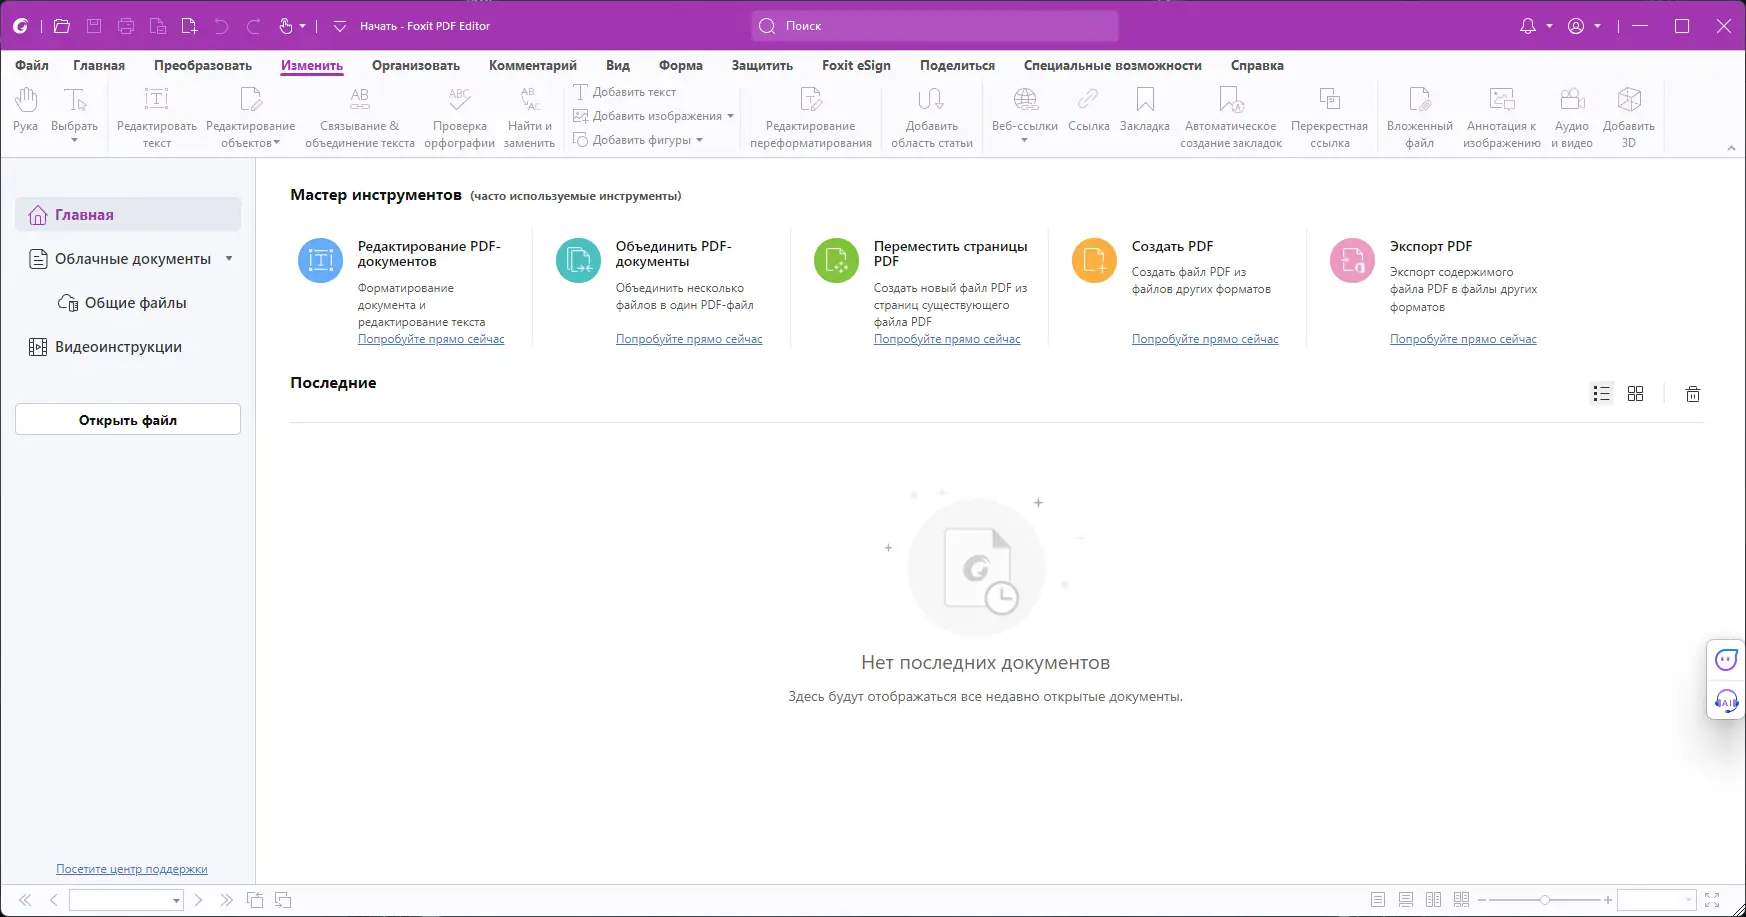
Task: Switch to the Главная ribbon tab
Action: point(99,65)
